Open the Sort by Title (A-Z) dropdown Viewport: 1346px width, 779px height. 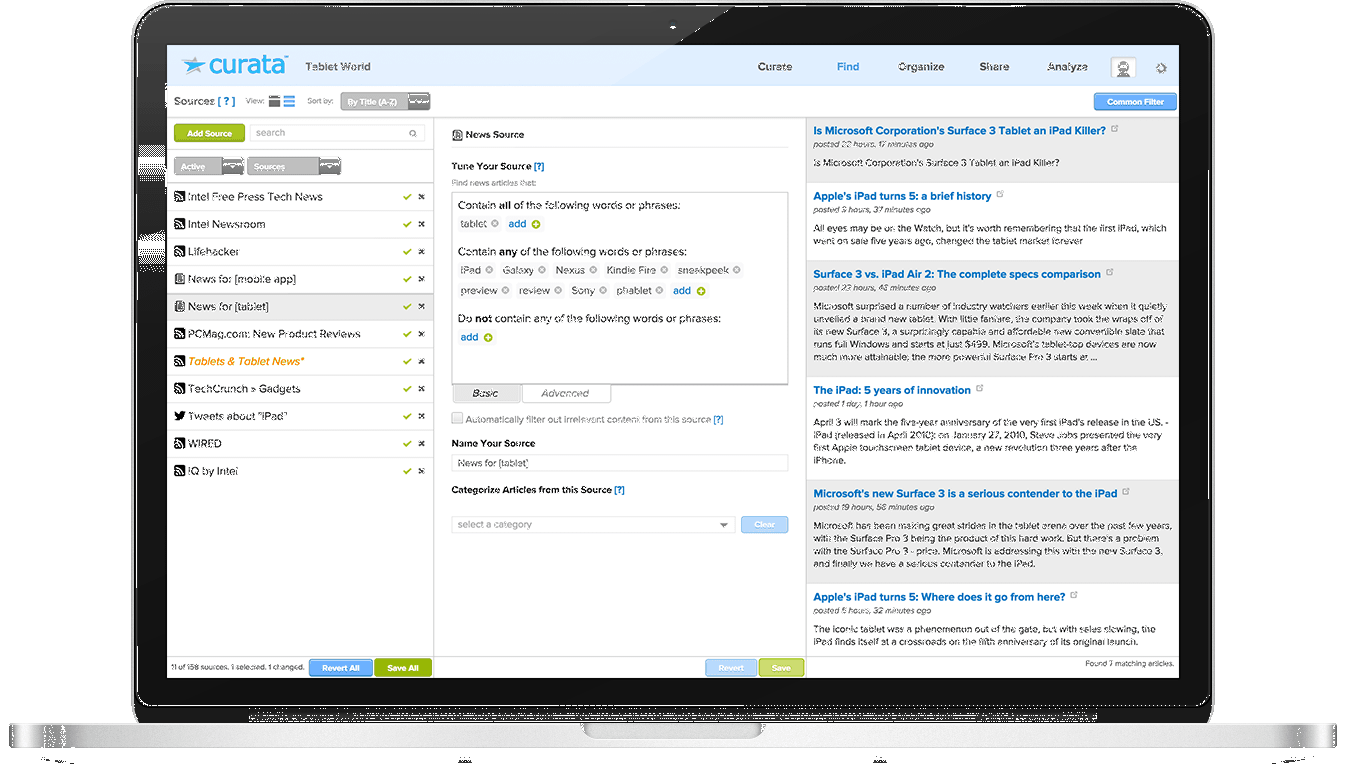click(385, 102)
